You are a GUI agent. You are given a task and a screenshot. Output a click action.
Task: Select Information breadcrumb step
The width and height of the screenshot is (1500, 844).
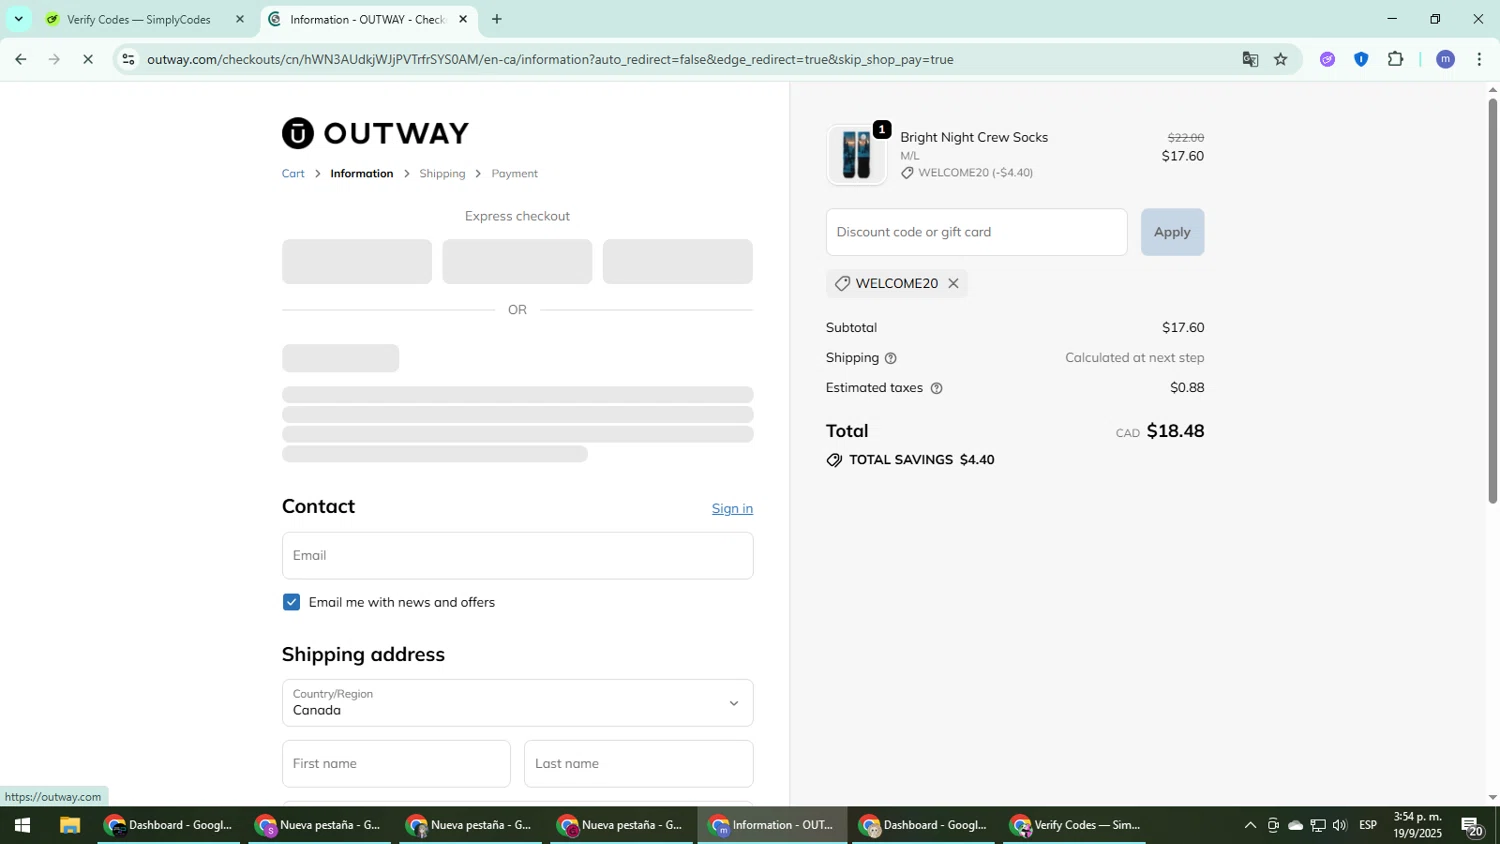tap(362, 174)
